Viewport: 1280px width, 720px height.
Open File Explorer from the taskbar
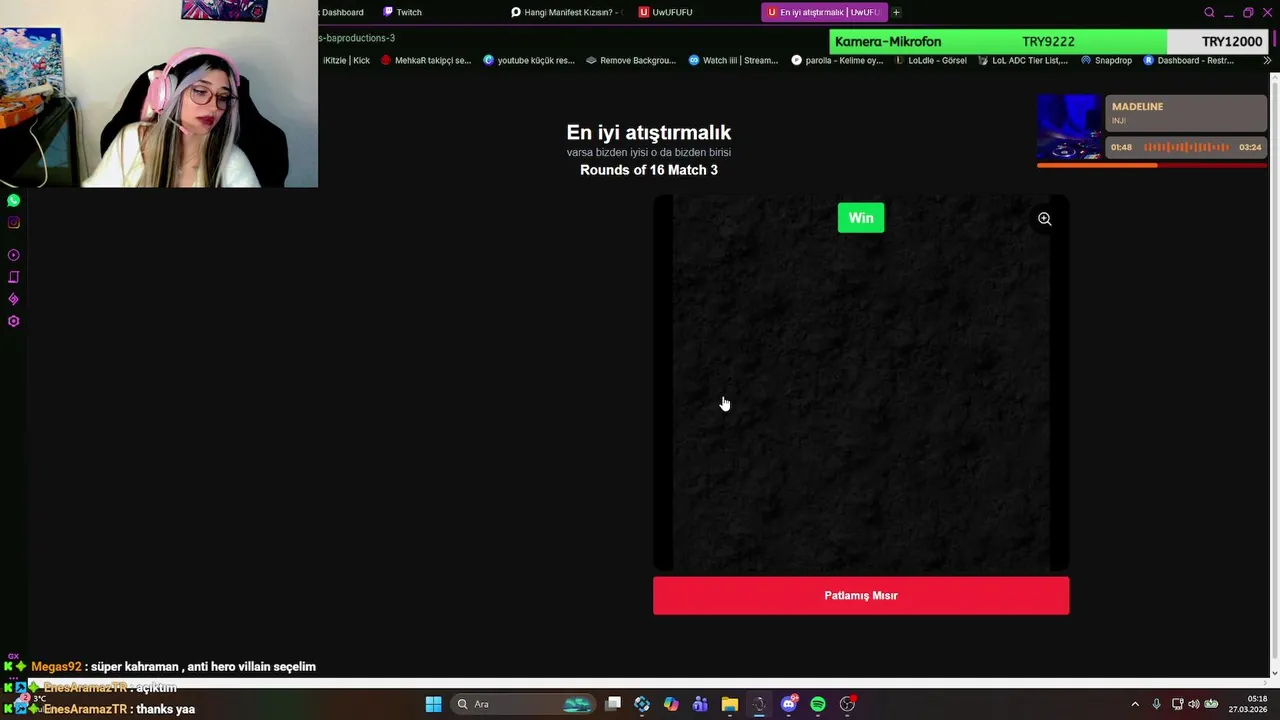coord(729,704)
